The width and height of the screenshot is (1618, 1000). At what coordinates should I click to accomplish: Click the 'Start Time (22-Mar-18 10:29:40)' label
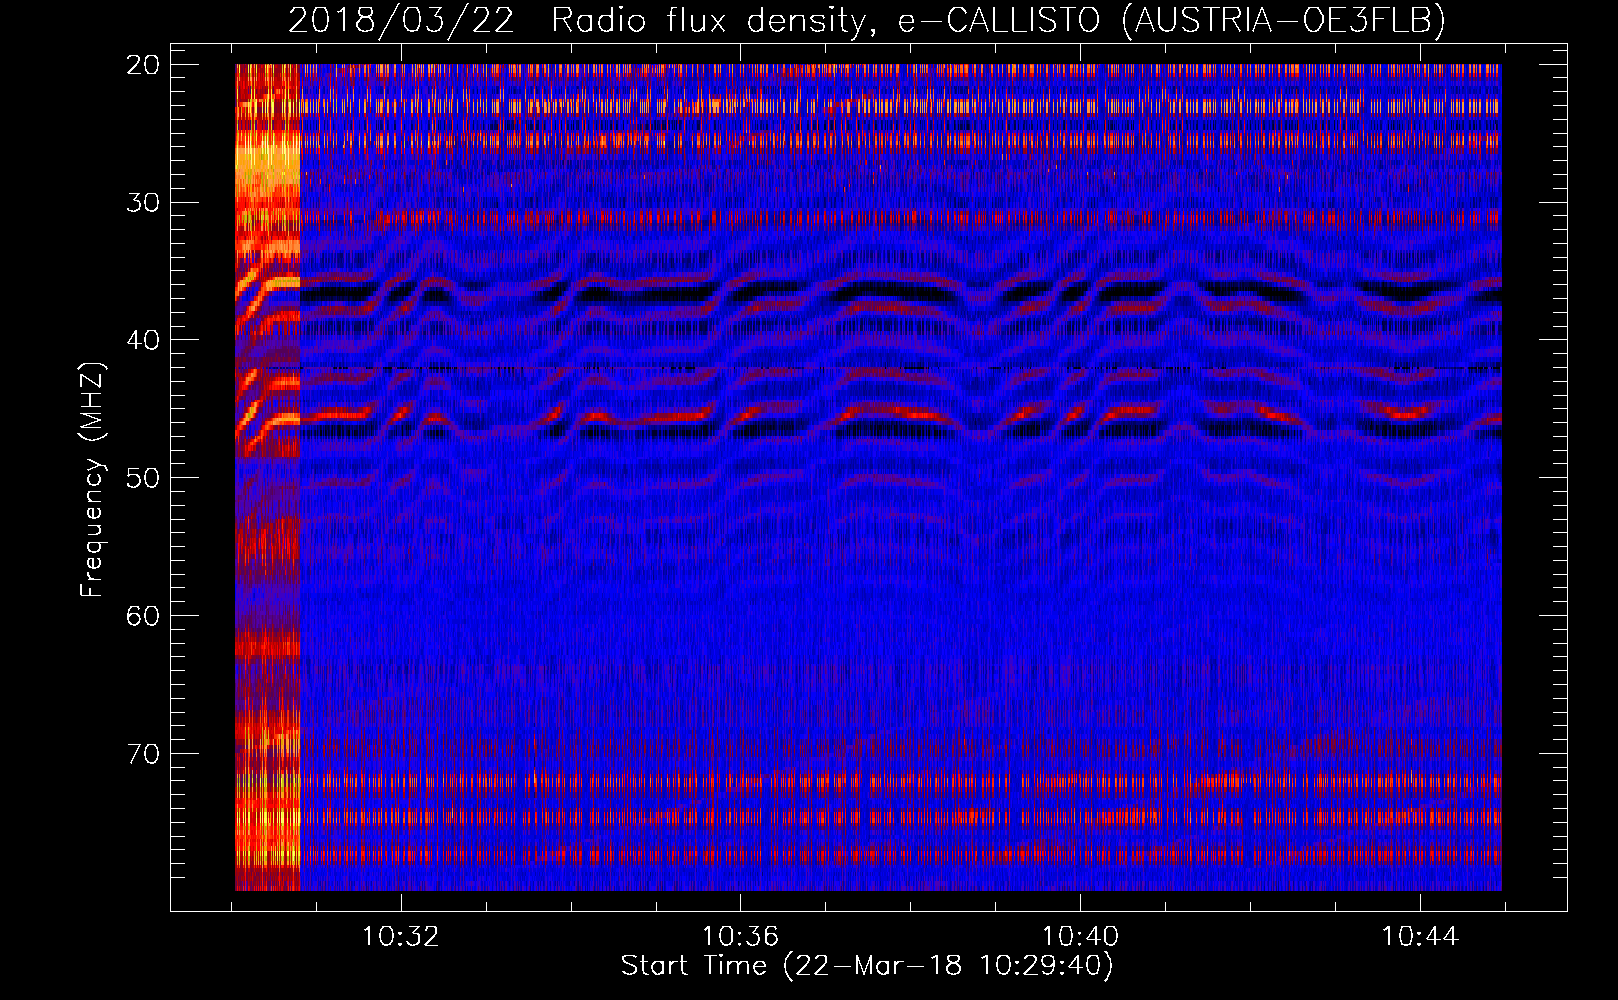pos(867,966)
